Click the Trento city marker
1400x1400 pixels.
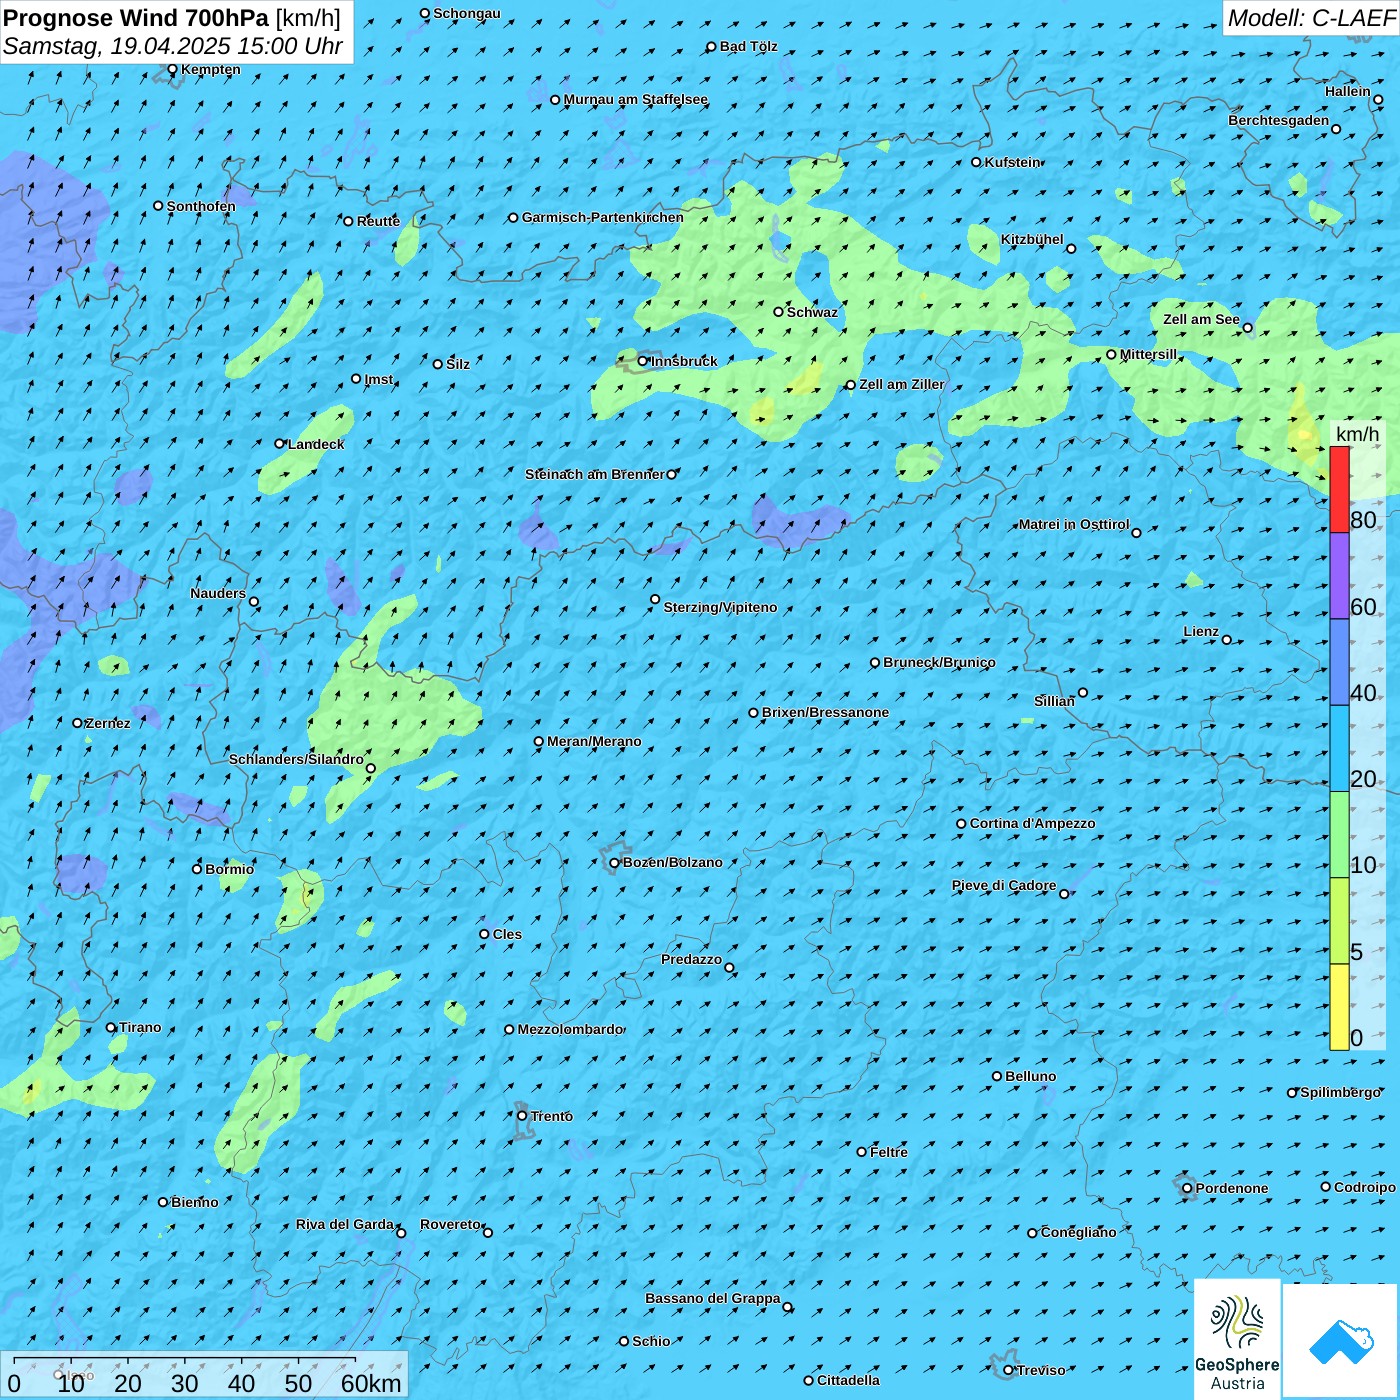522,1116
